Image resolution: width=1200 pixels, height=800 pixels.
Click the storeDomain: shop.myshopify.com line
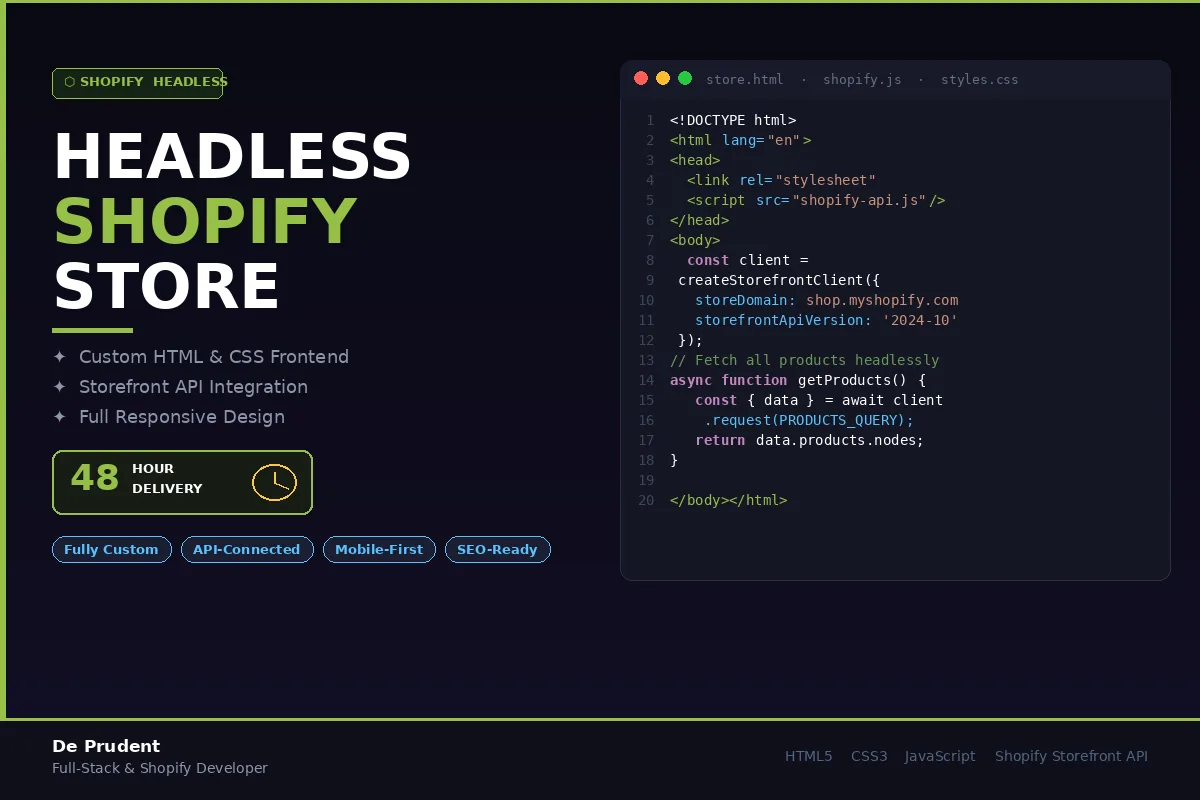point(827,300)
